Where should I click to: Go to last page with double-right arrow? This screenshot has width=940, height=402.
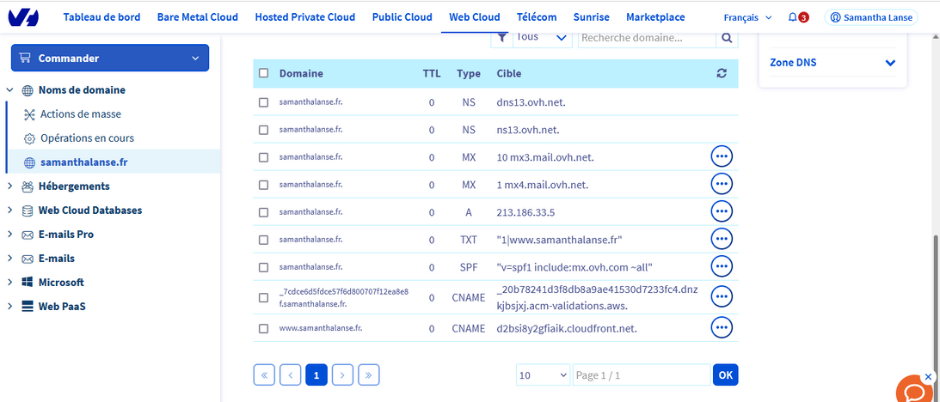click(x=369, y=375)
